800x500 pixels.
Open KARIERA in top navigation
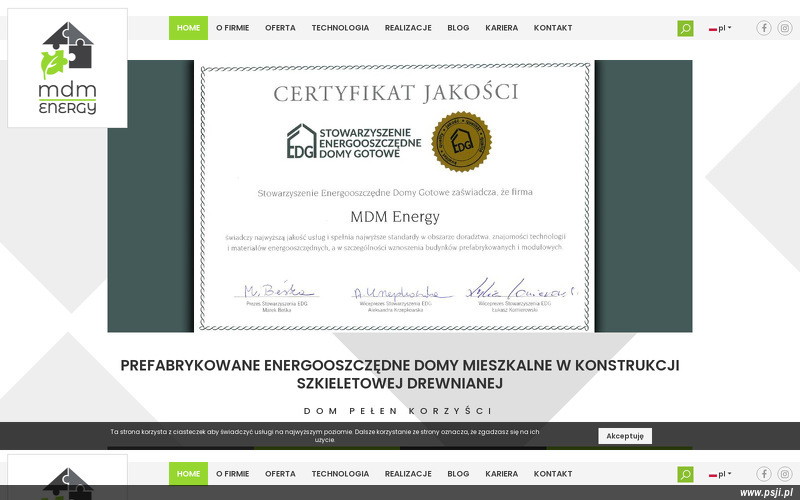(502, 28)
